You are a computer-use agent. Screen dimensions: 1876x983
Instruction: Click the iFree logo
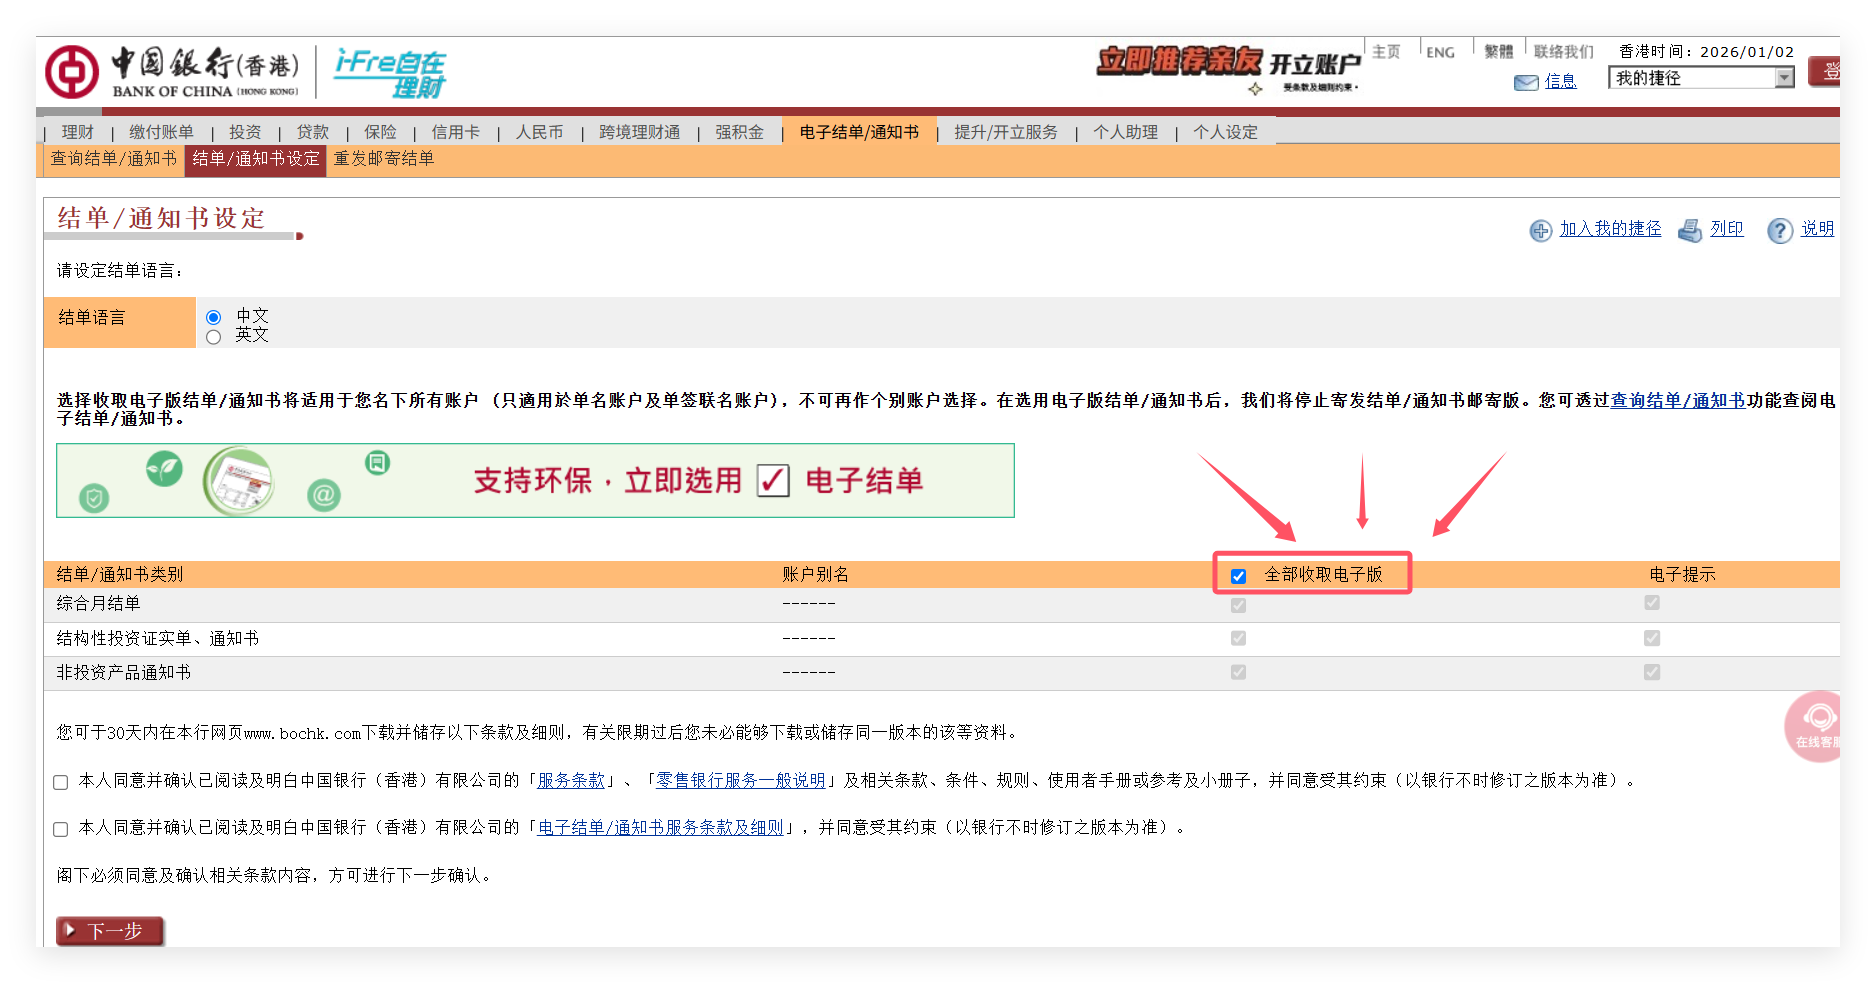click(x=390, y=73)
